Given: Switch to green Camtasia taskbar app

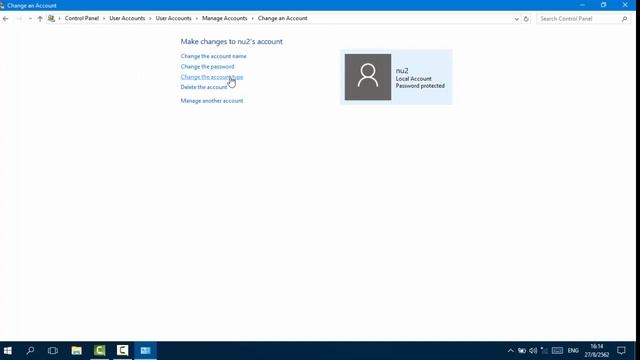Looking at the screenshot, I should (100, 351).
